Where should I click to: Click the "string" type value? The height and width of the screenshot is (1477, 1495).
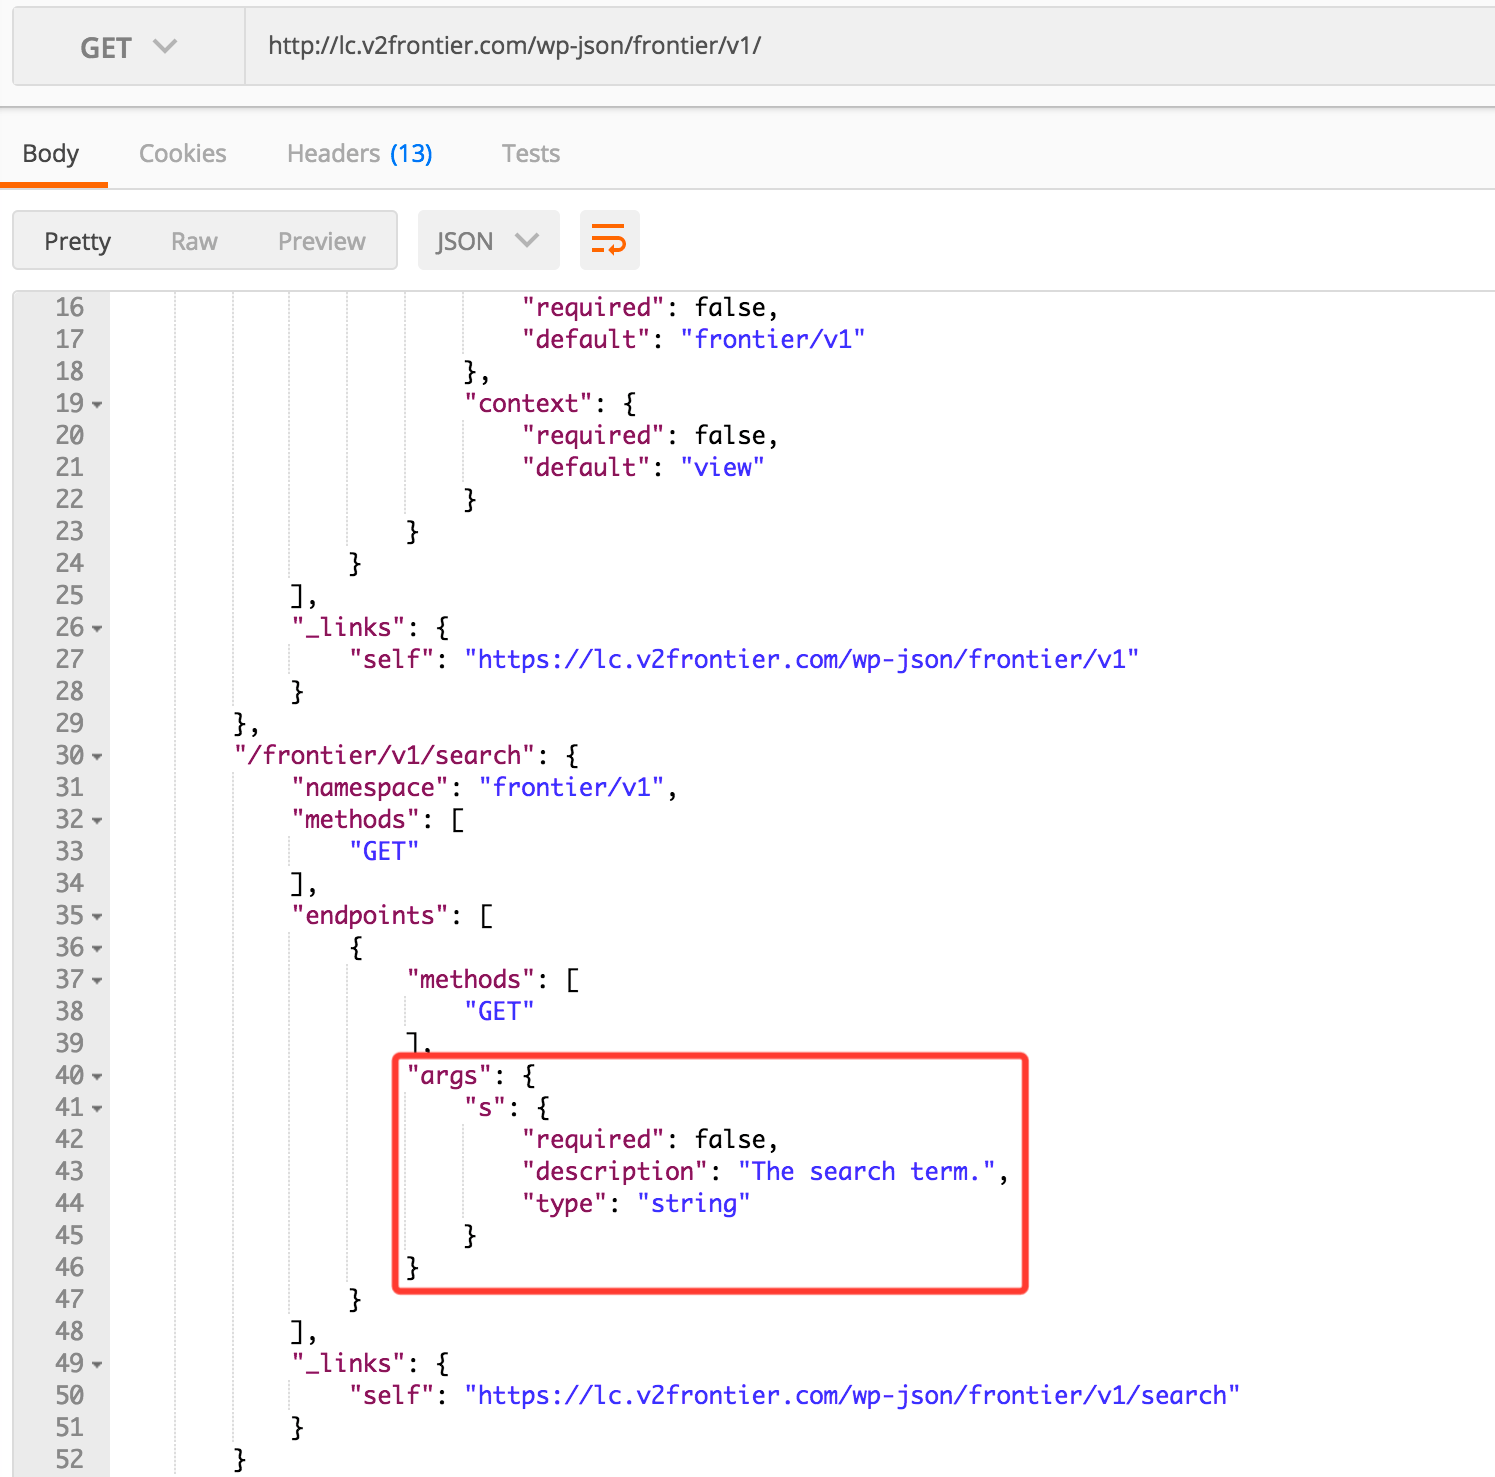694,1203
